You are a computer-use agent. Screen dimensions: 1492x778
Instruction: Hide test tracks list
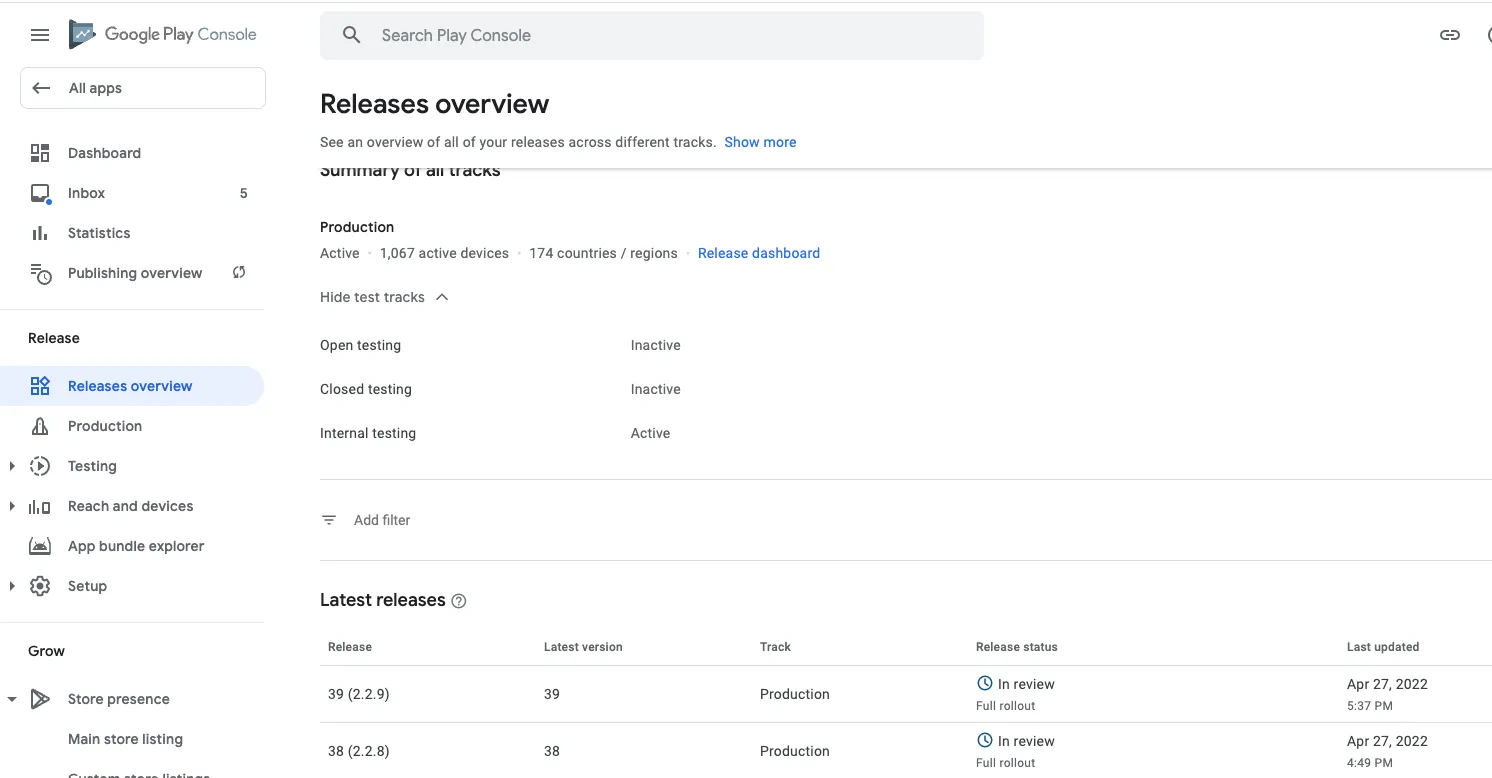tap(384, 297)
